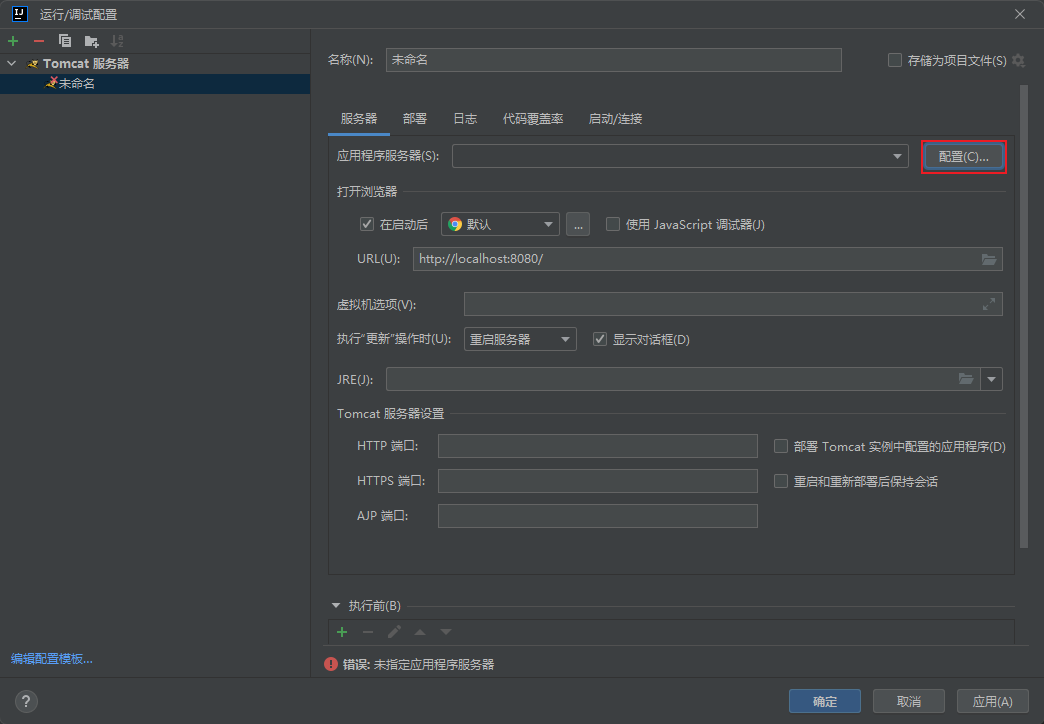Collapse the Tomcat 服务器 tree node
This screenshot has height=724, width=1044.
click(11, 63)
